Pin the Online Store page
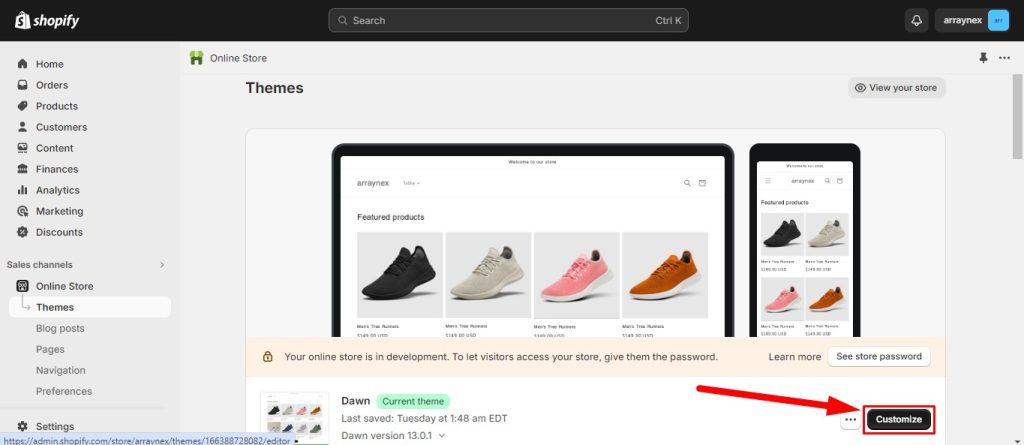This screenshot has width=1024, height=445. coord(982,58)
